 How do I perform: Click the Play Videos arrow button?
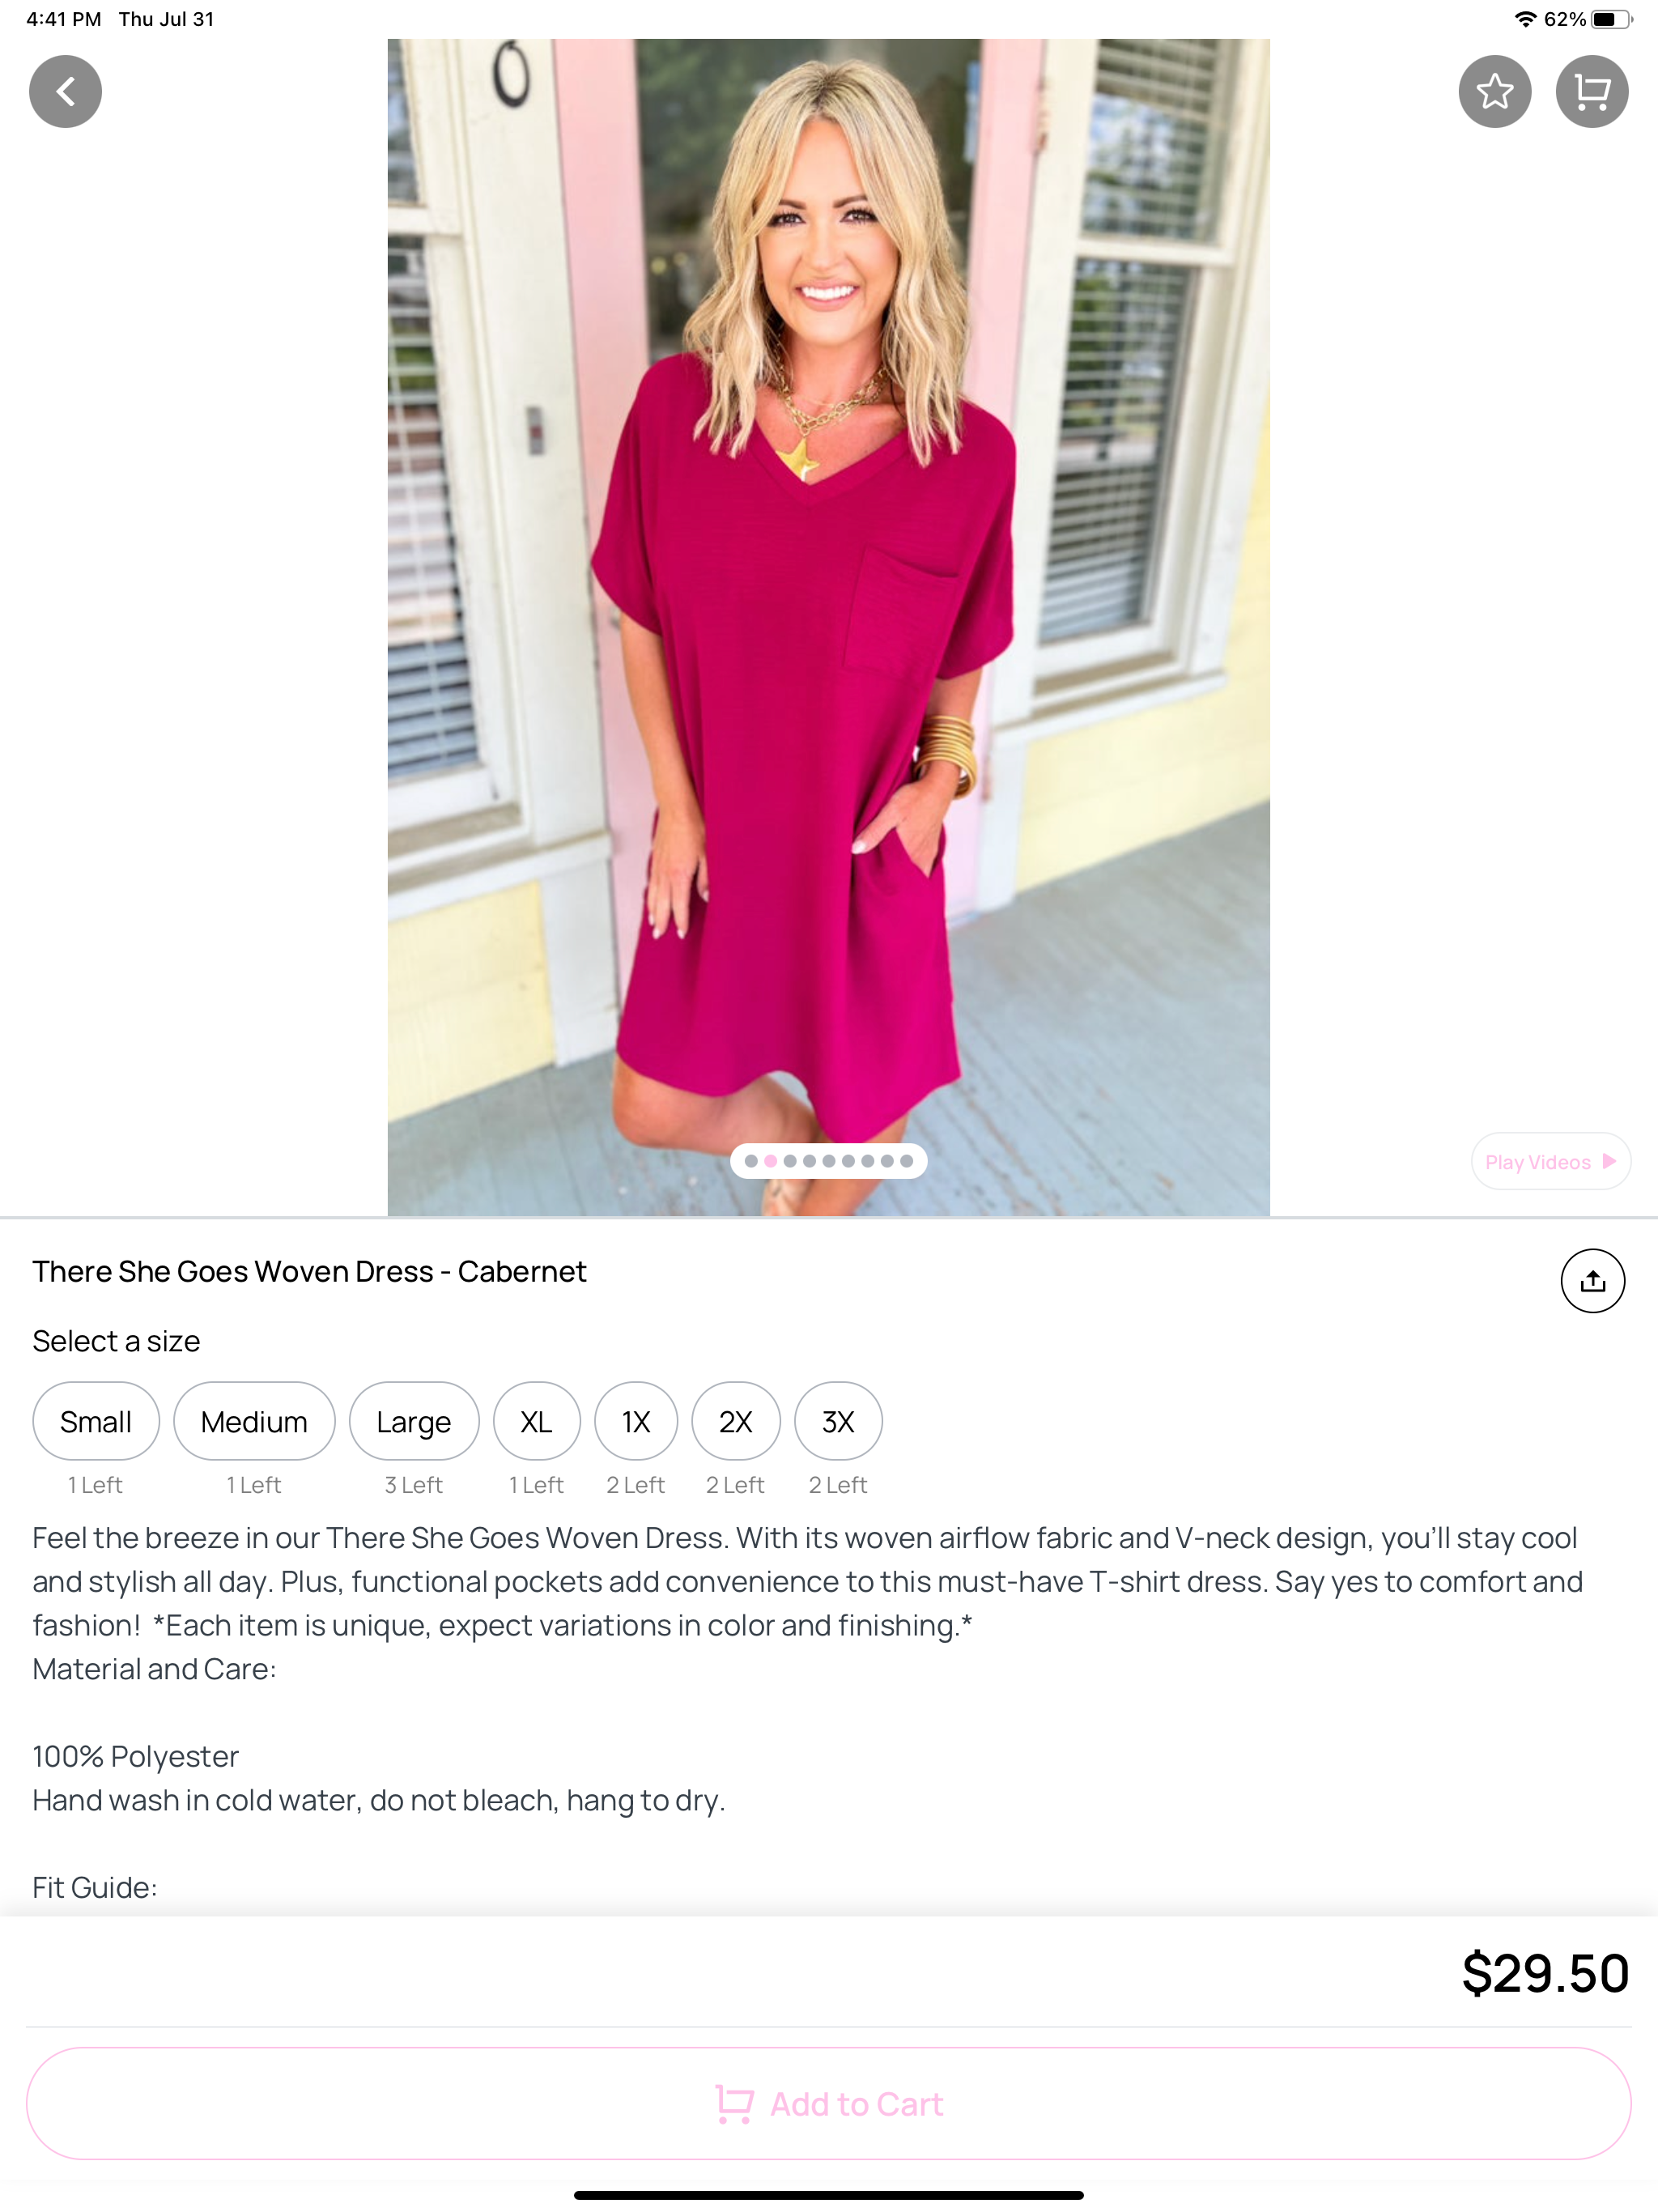click(x=1550, y=1161)
